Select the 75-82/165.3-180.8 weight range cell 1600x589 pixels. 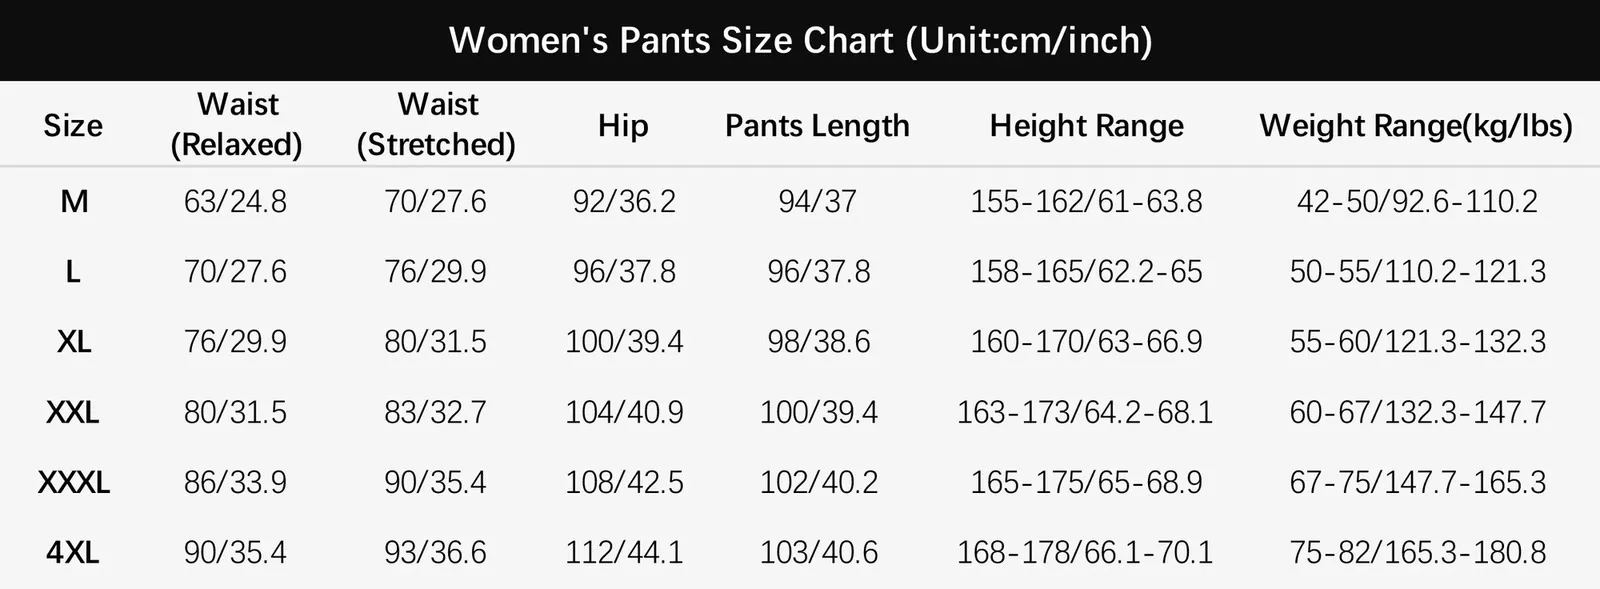1417,553
